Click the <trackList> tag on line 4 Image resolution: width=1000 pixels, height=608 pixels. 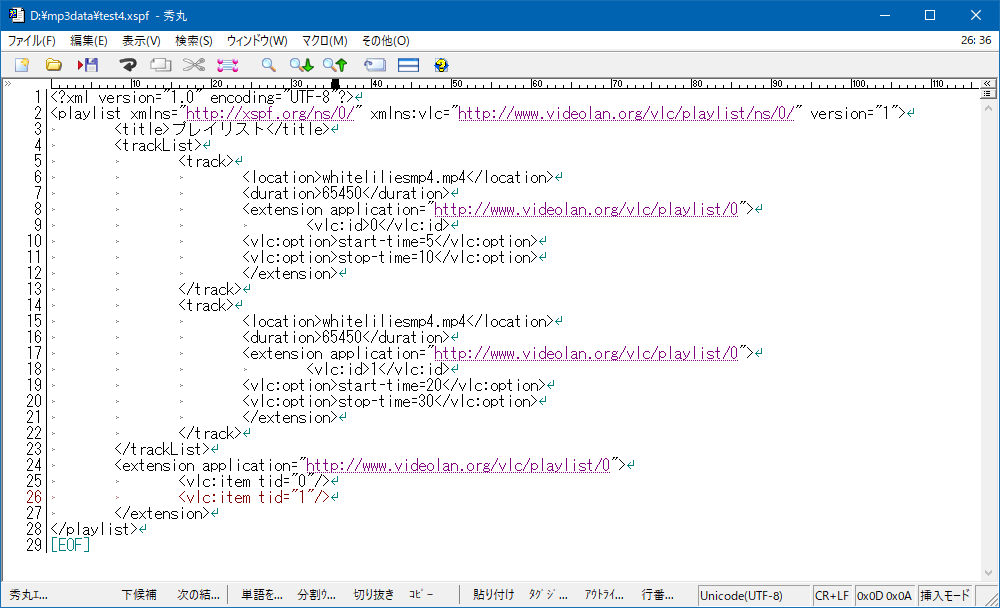[158, 145]
